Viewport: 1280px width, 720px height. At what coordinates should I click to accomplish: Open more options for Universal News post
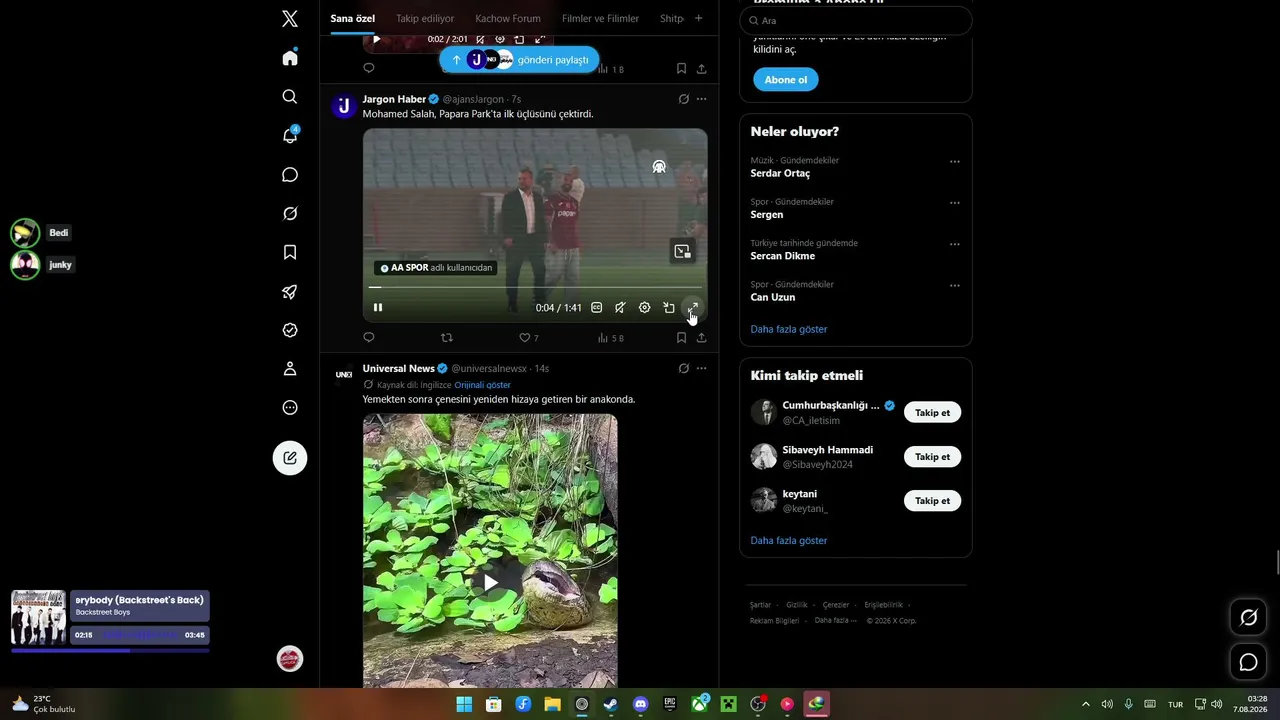(x=701, y=368)
